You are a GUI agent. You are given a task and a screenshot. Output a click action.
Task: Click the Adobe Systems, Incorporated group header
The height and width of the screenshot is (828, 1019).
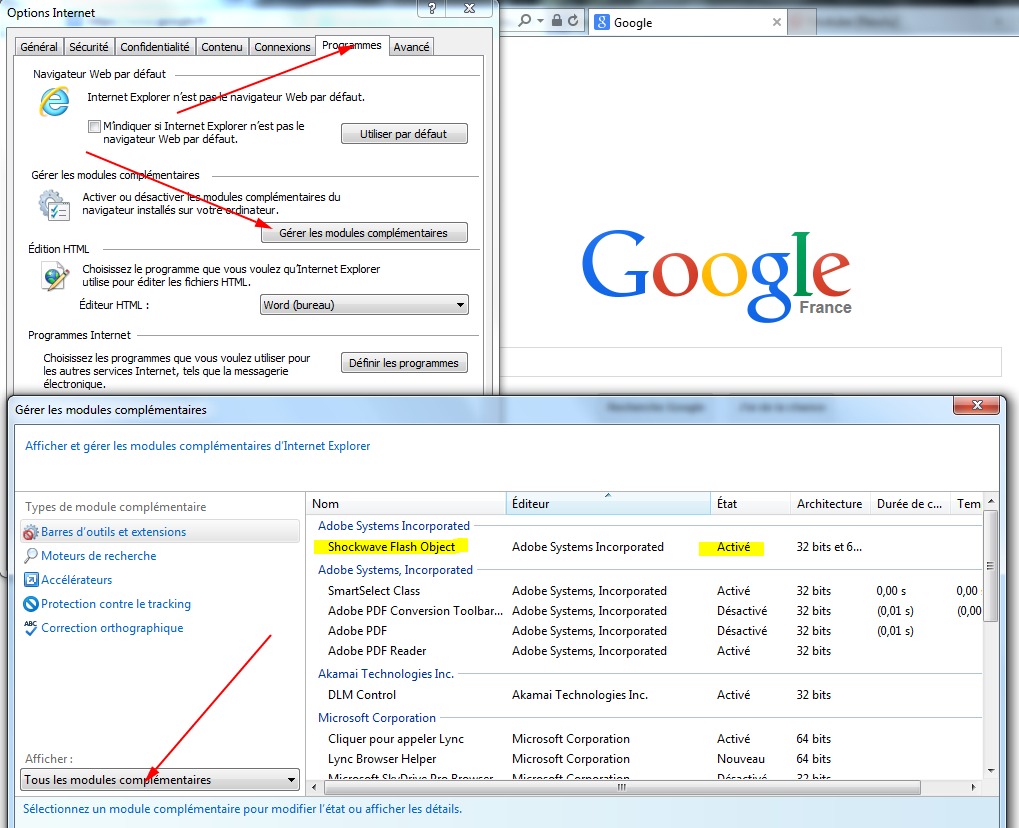[x=395, y=570]
